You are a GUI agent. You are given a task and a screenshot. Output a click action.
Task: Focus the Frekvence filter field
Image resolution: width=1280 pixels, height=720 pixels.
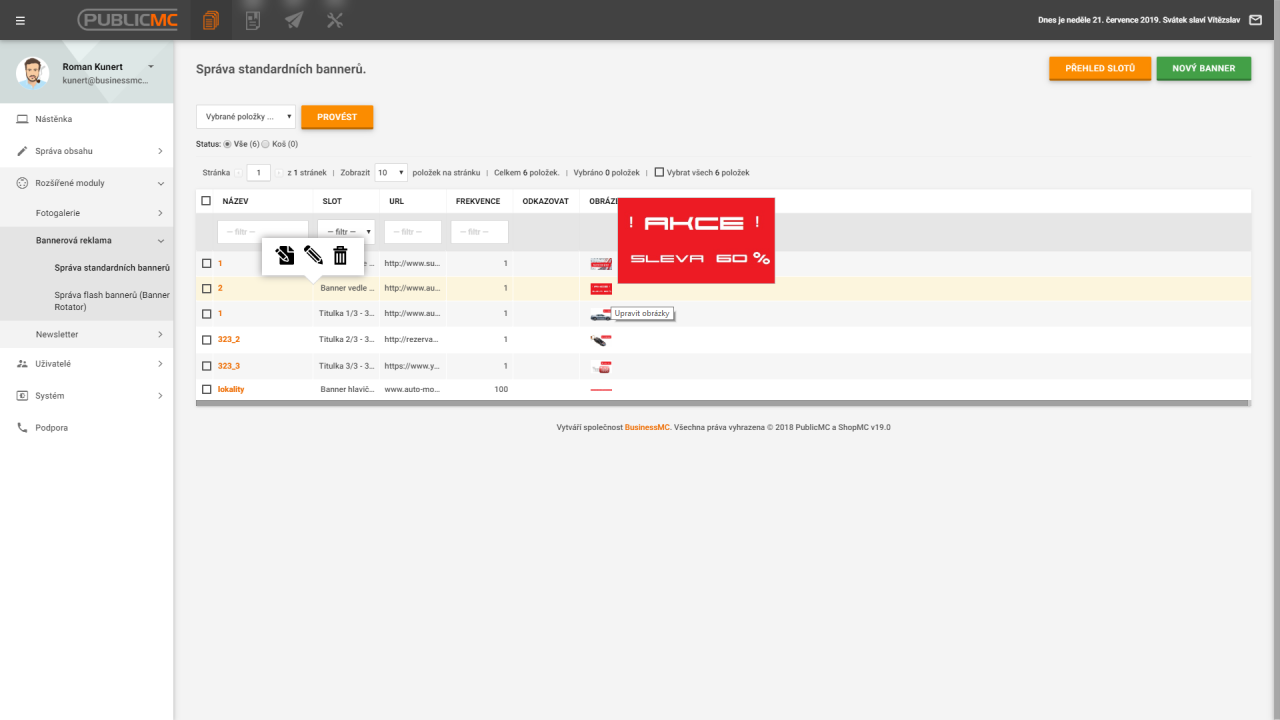pos(479,232)
